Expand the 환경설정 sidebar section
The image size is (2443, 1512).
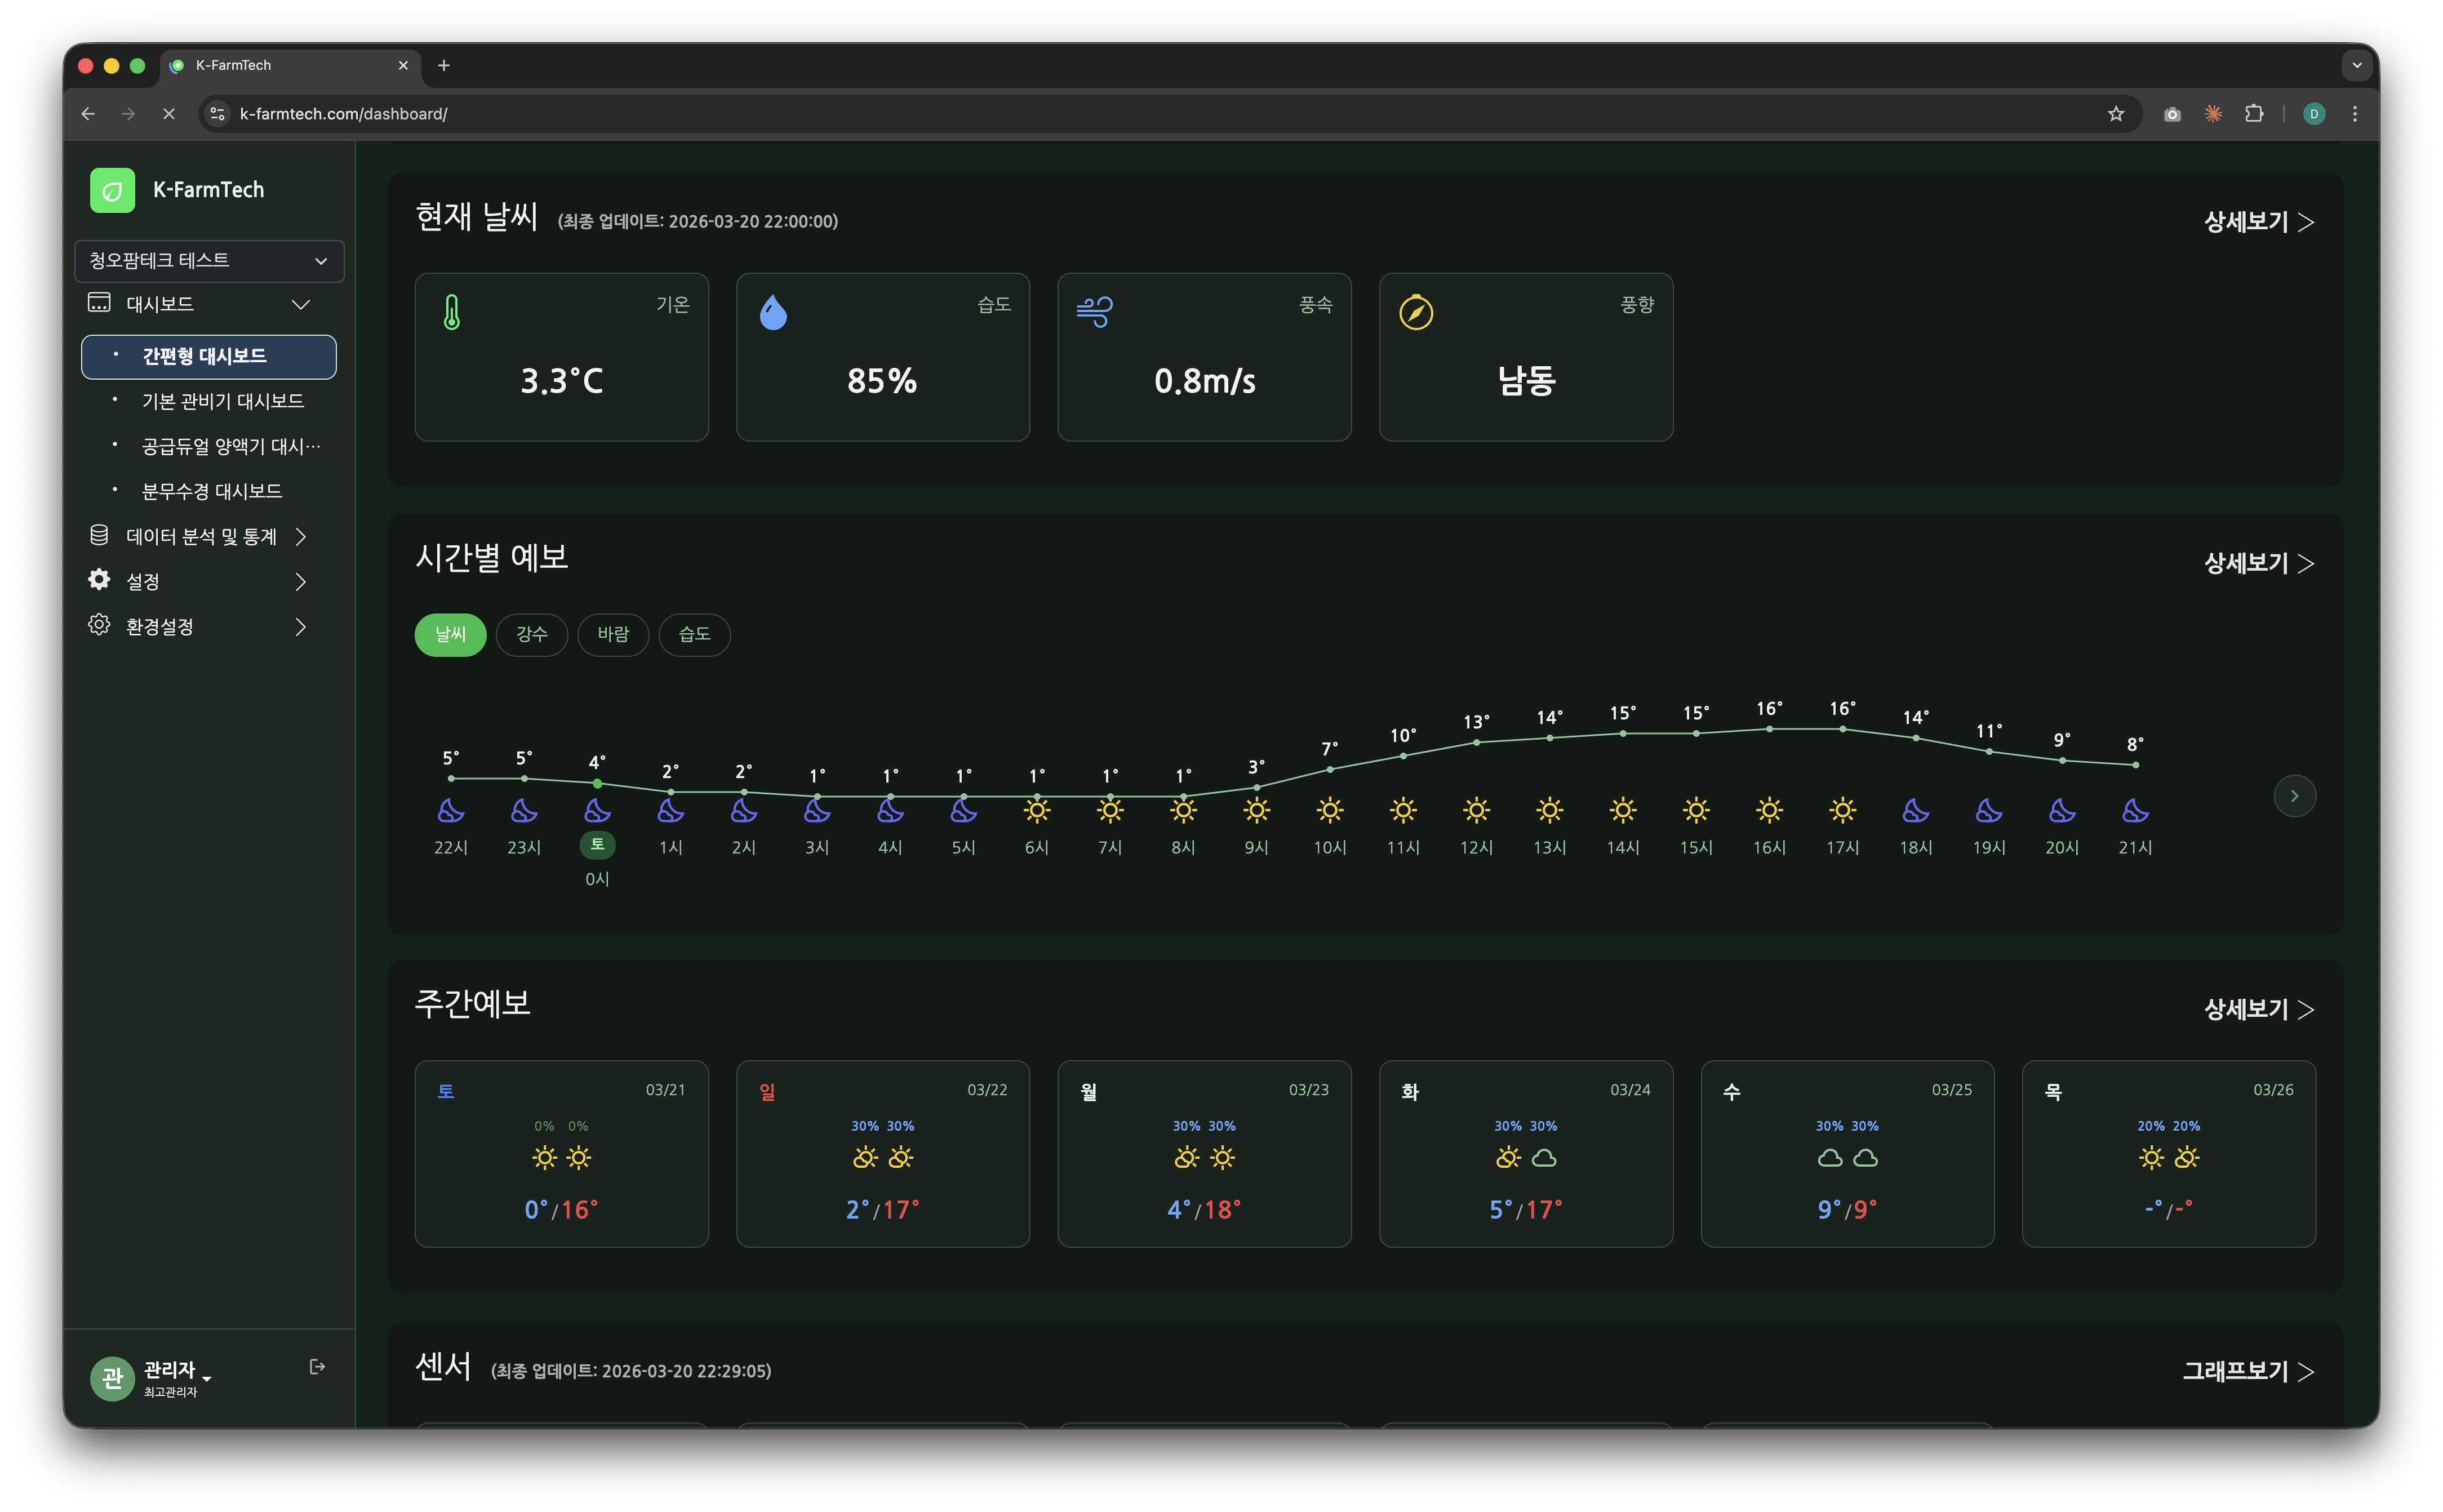(x=200, y=627)
